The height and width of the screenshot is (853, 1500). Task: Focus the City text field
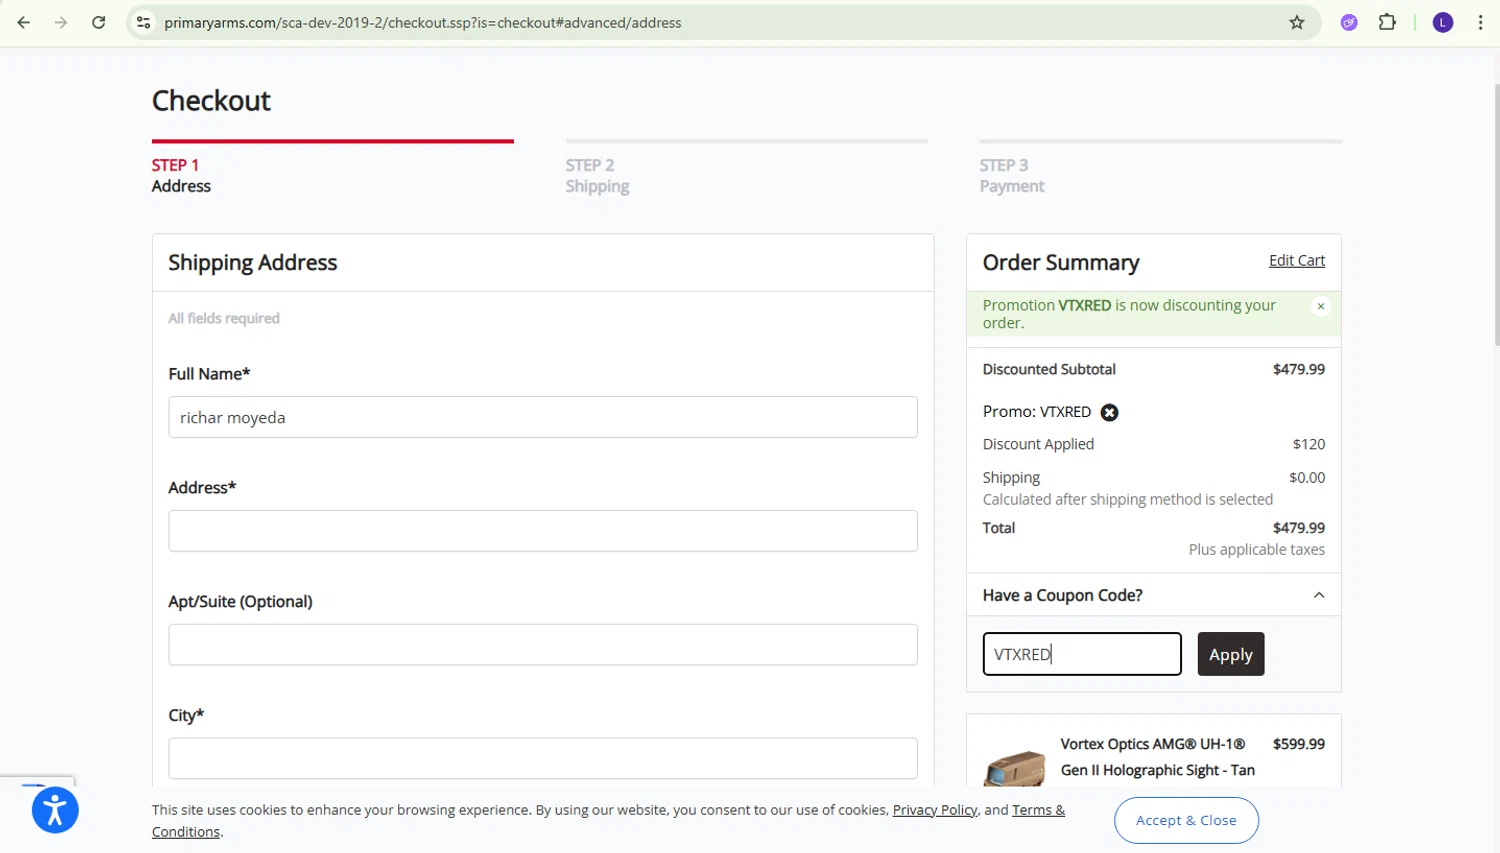click(x=543, y=758)
